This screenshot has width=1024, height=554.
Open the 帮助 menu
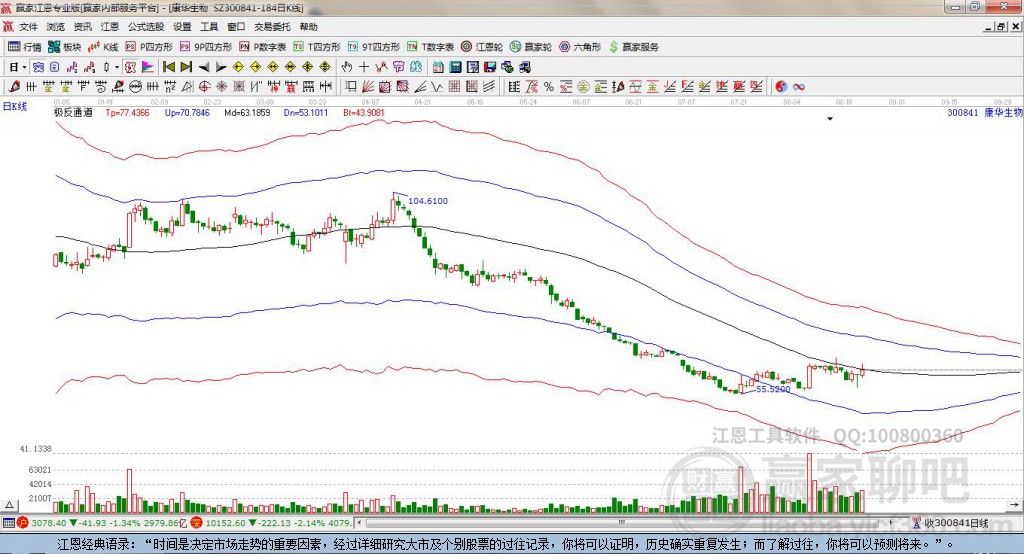tap(308, 27)
